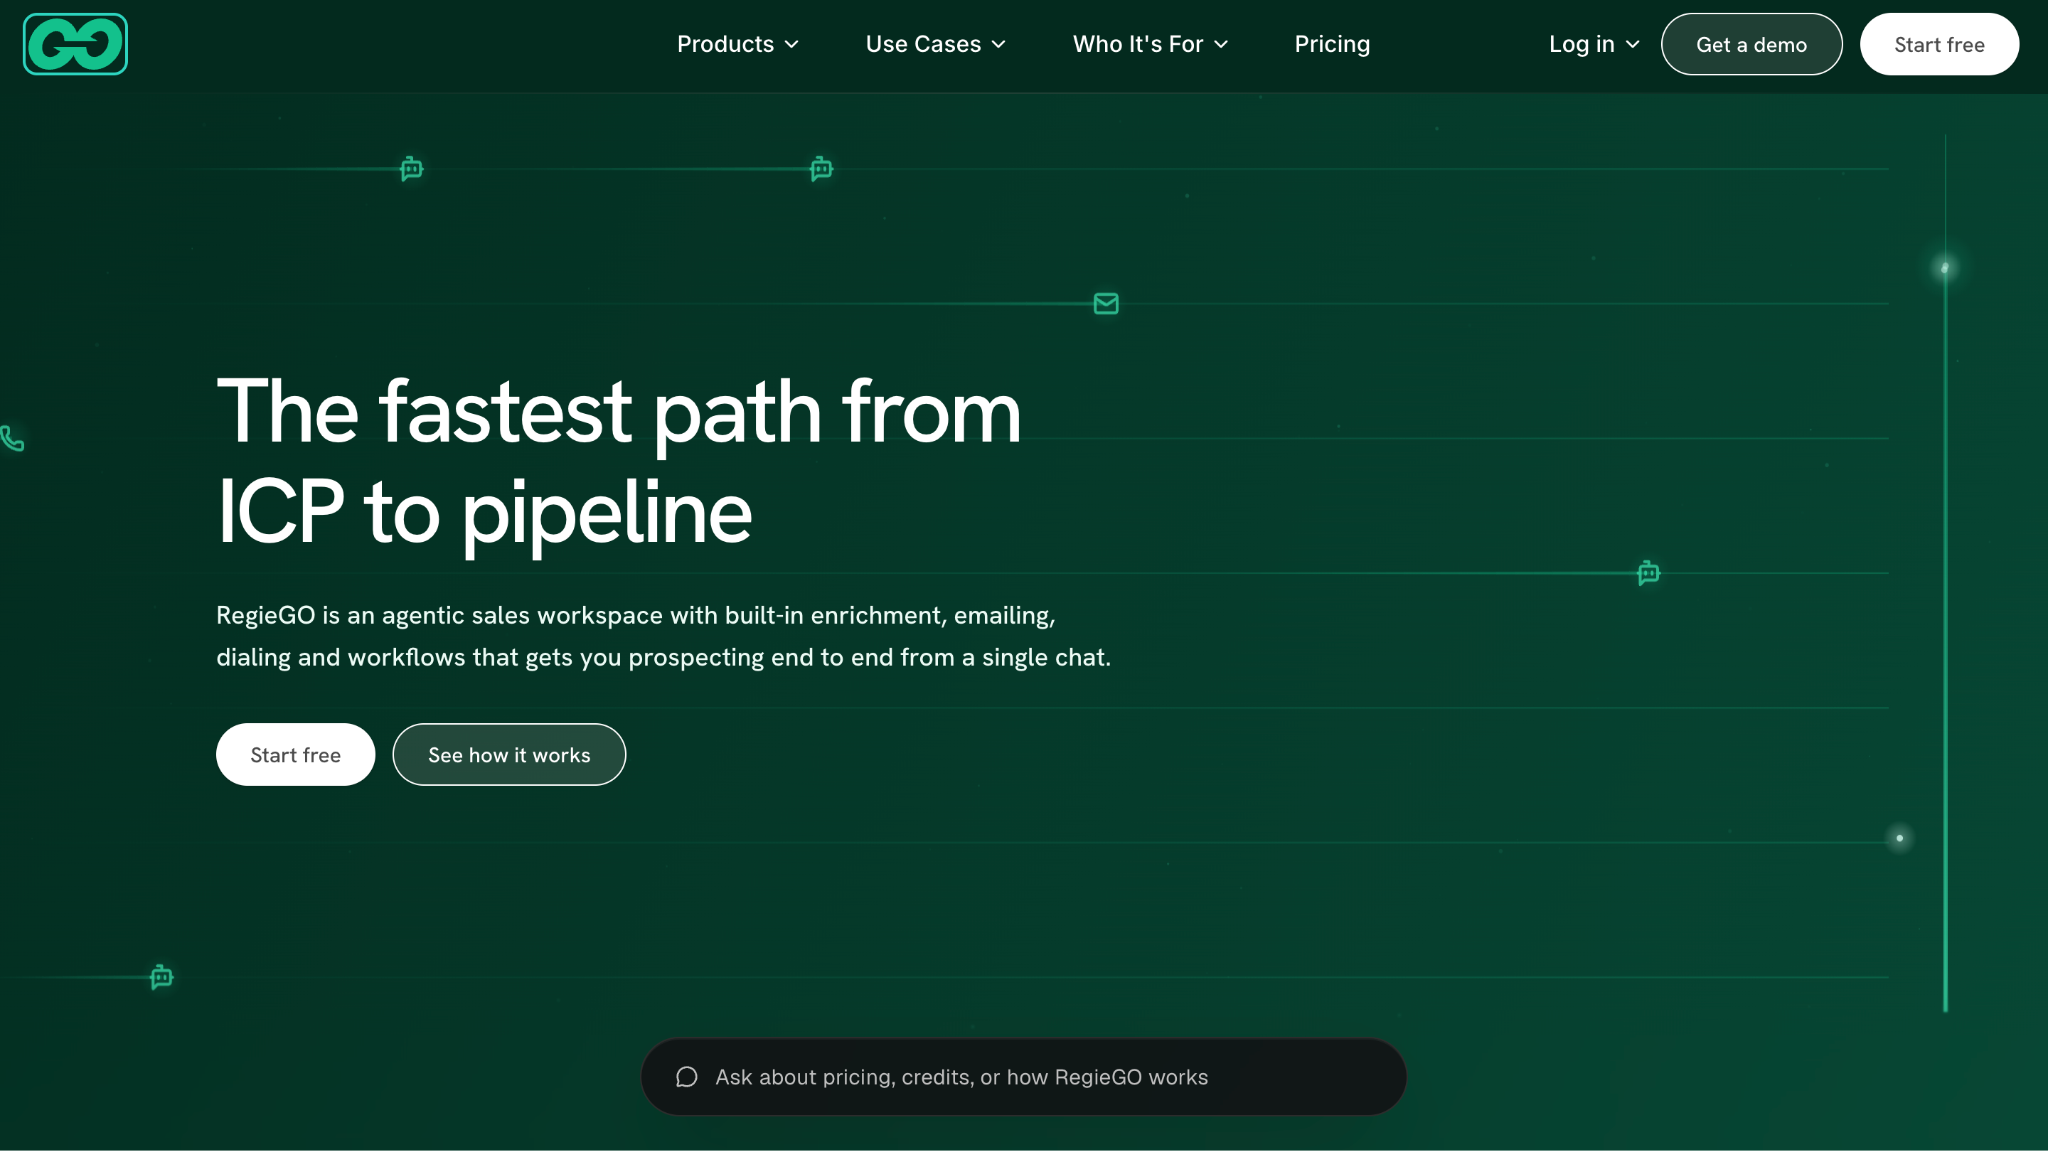Click the hero Start free button below the description
Viewport: 2048px width, 1151px height.
(295, 755)
